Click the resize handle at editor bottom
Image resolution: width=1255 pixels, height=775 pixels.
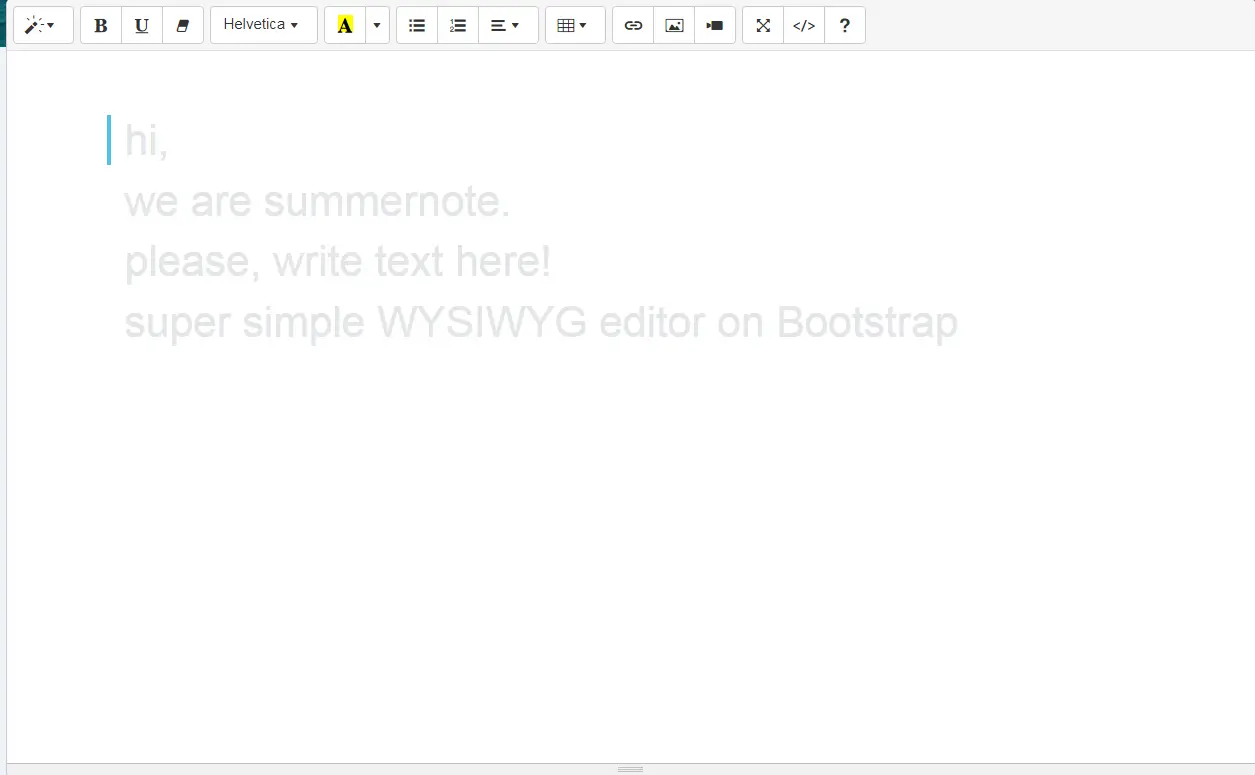pyautogui.click(x=630, y=769)
